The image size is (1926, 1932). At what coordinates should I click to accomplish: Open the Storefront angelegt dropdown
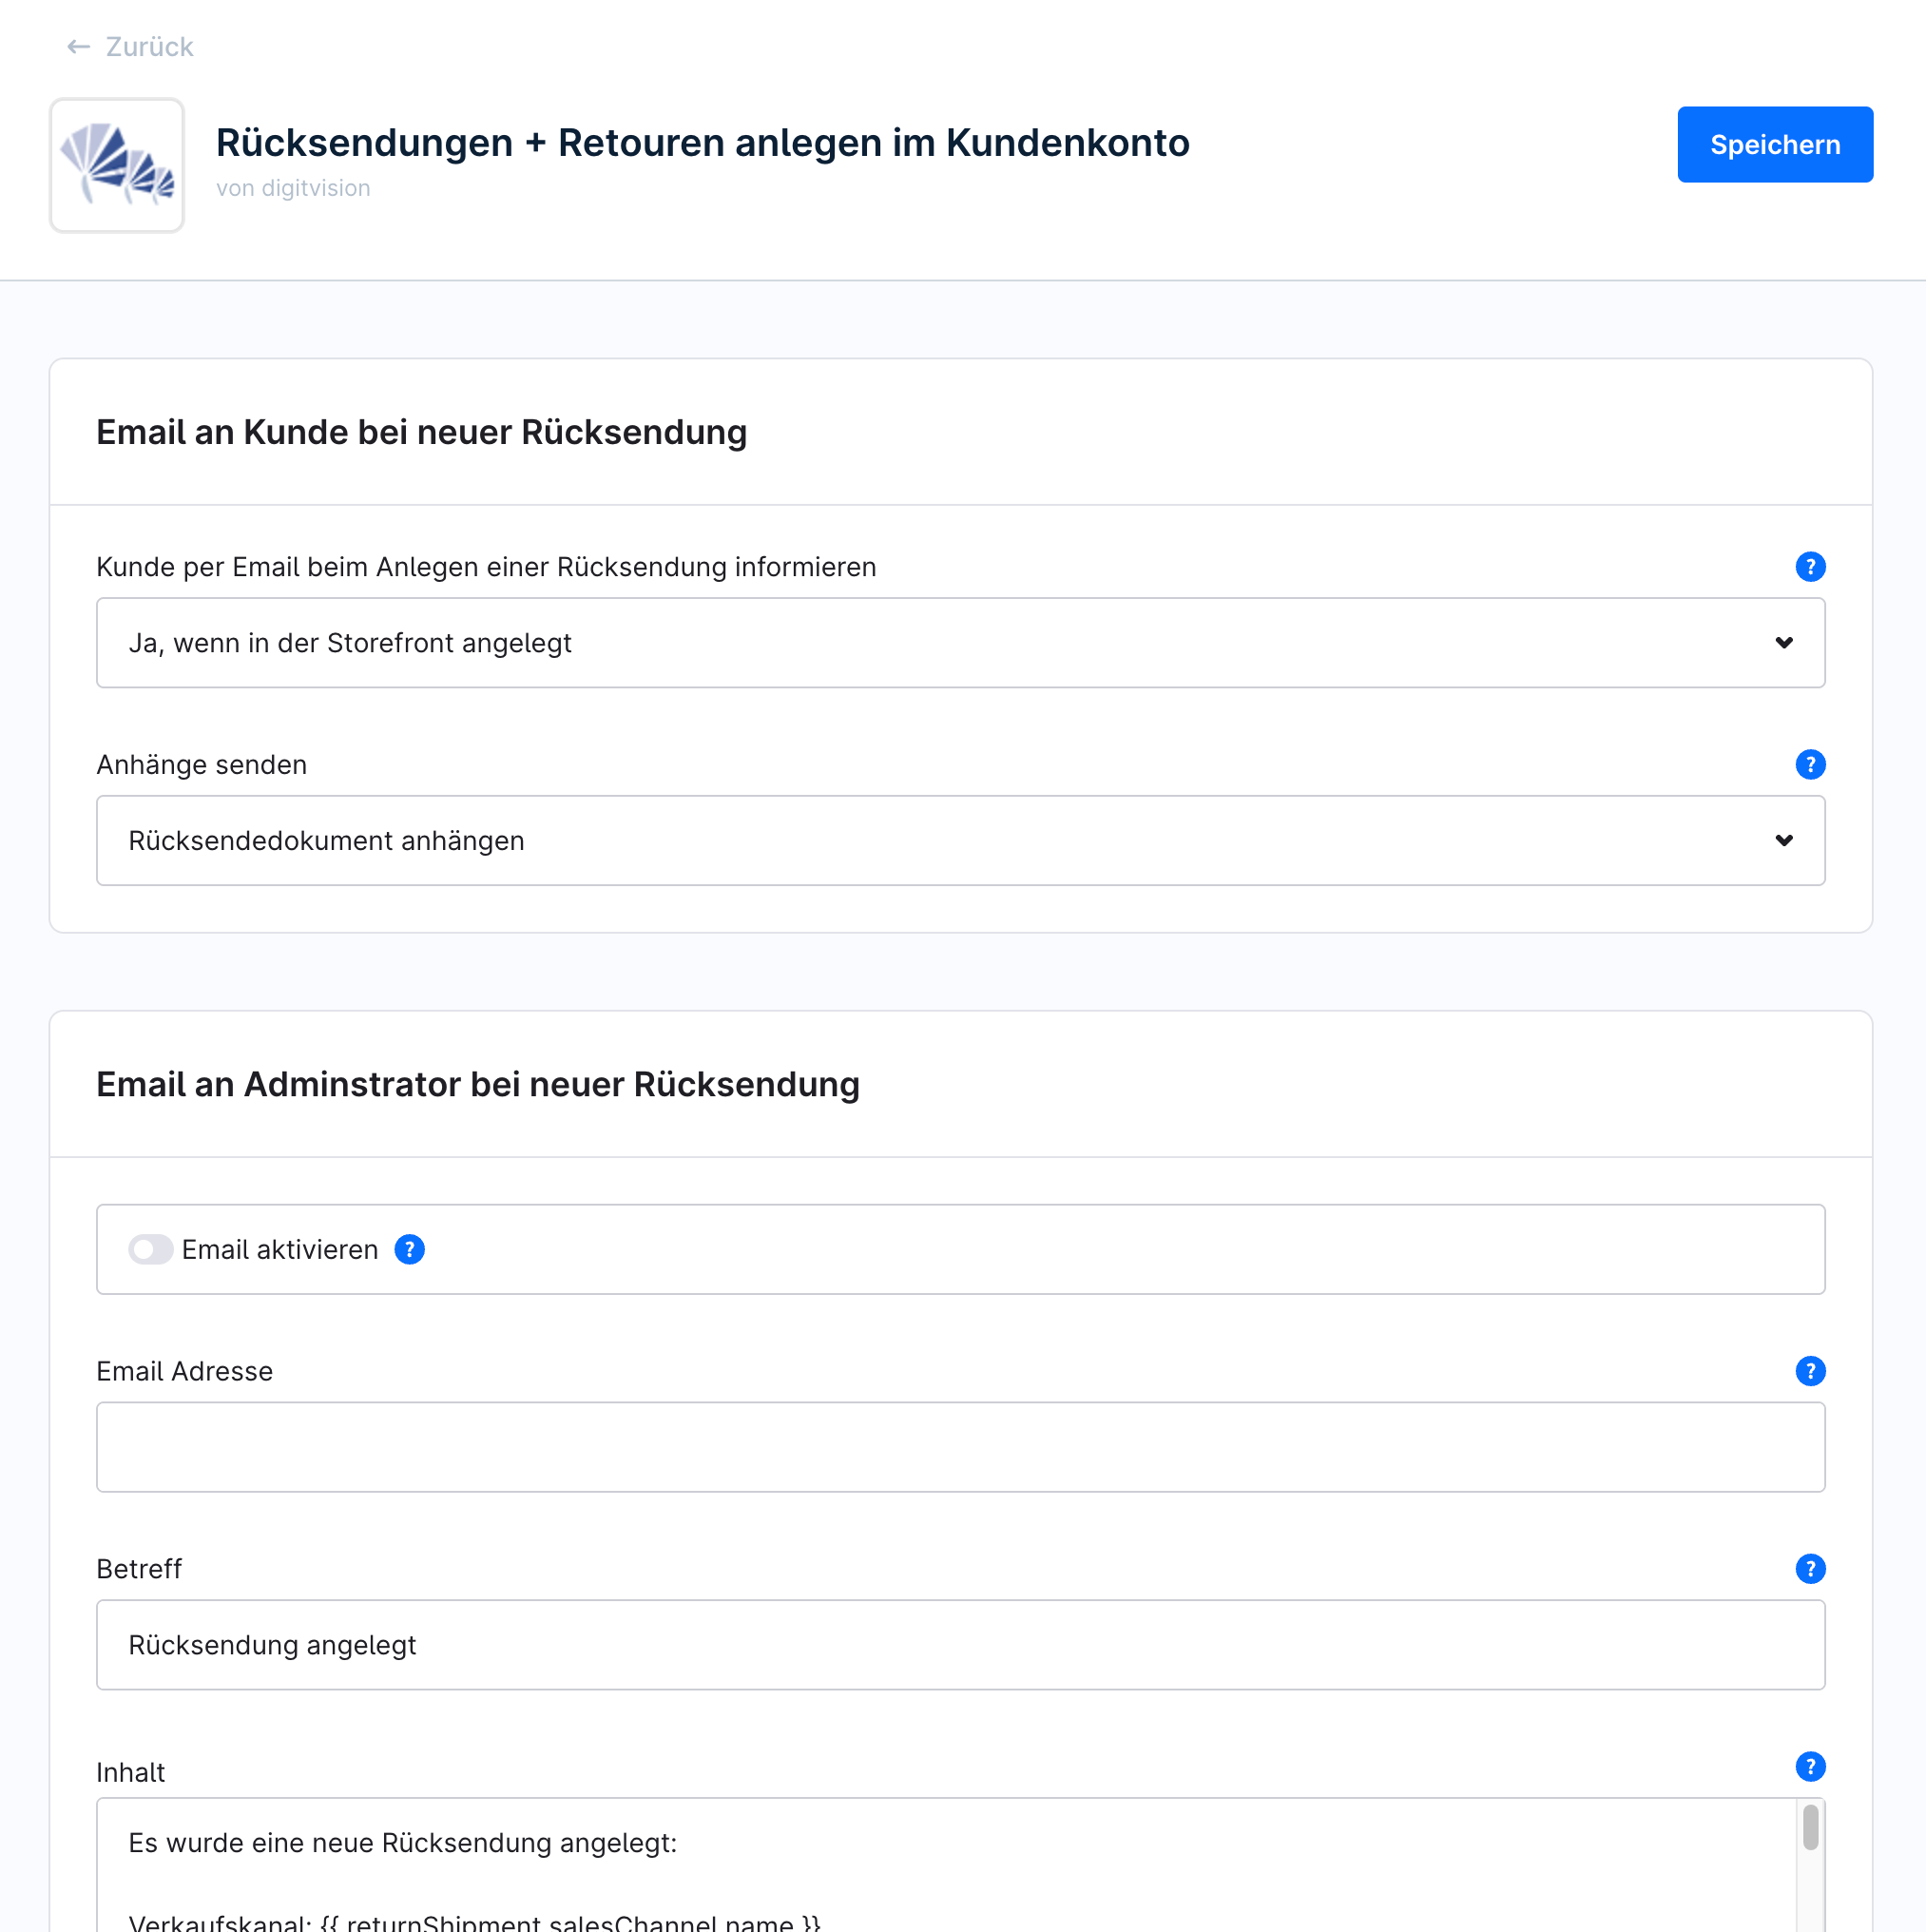tap(960, 643)
